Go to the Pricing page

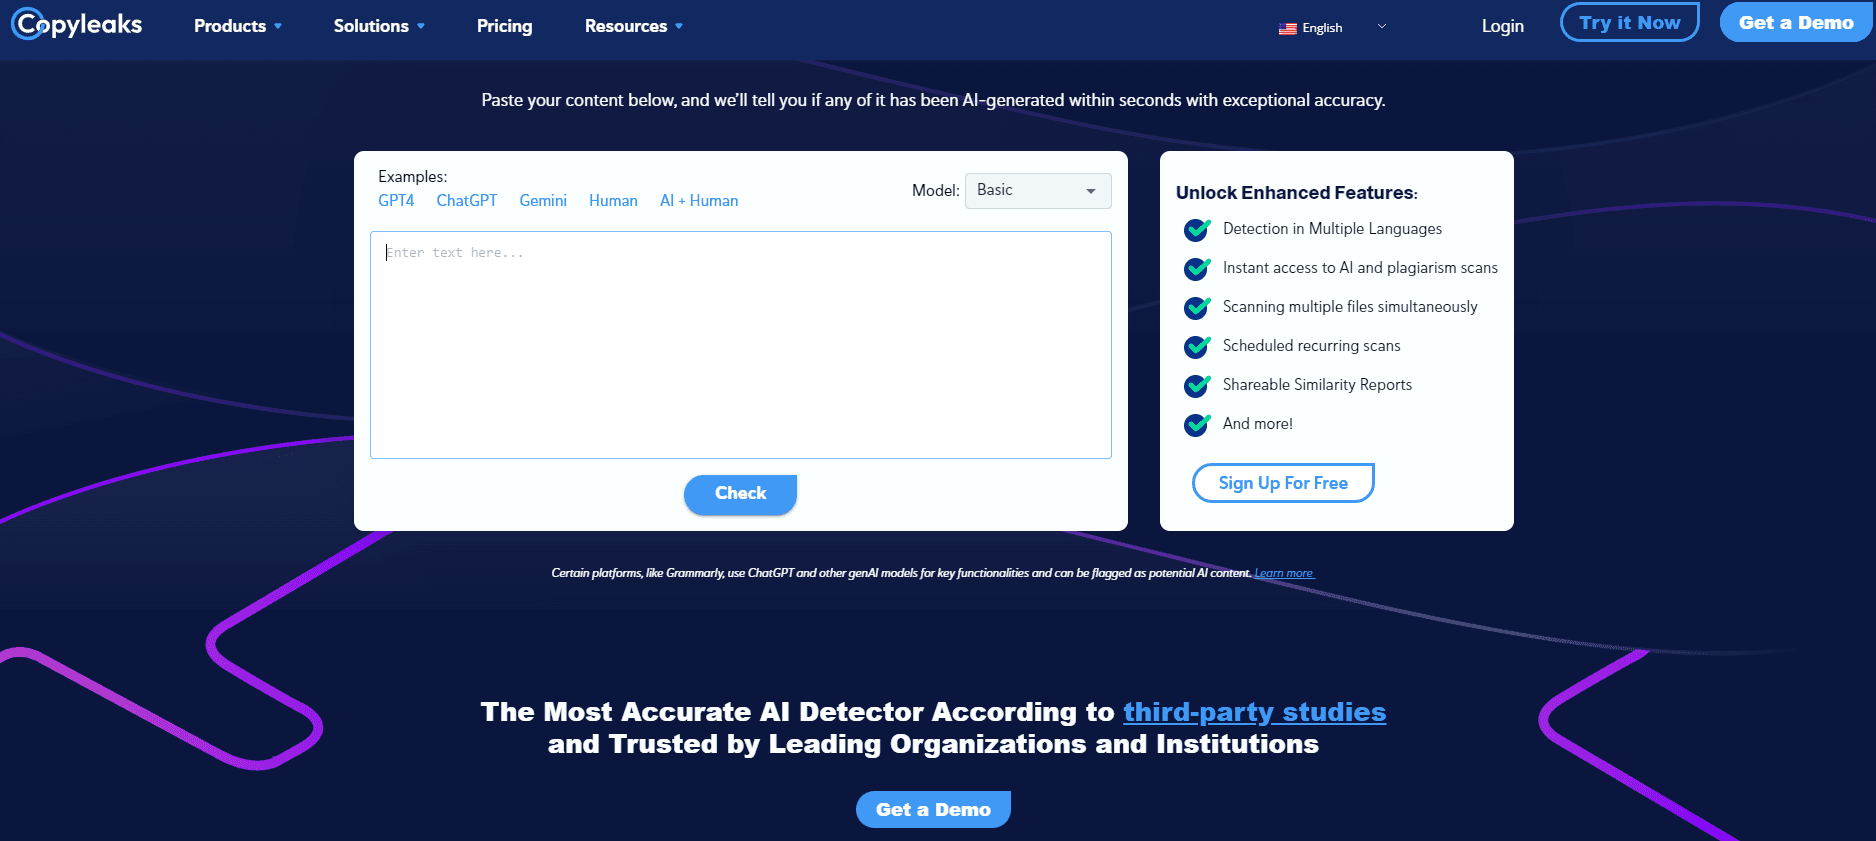click(x=504, y=26)
